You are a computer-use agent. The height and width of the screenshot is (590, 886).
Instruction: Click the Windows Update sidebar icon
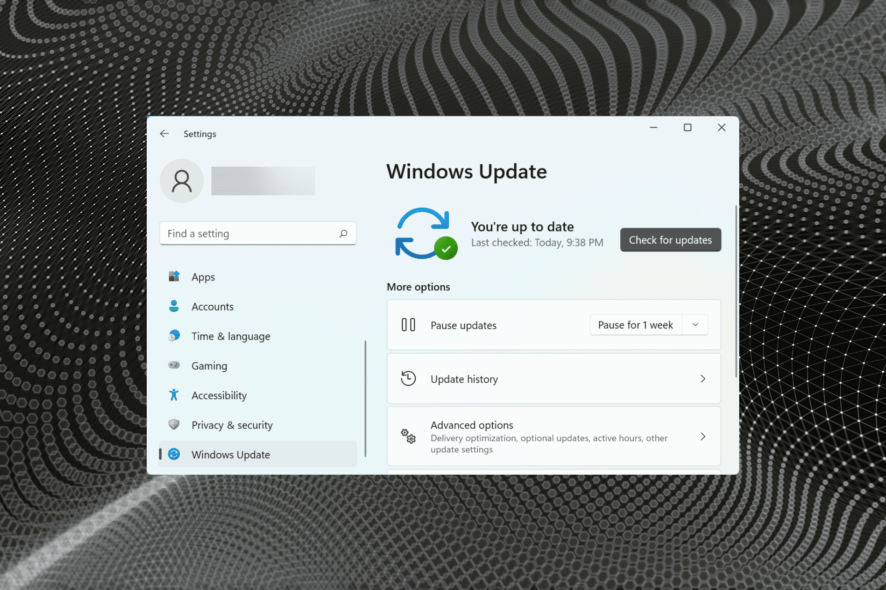coord(174,454)
